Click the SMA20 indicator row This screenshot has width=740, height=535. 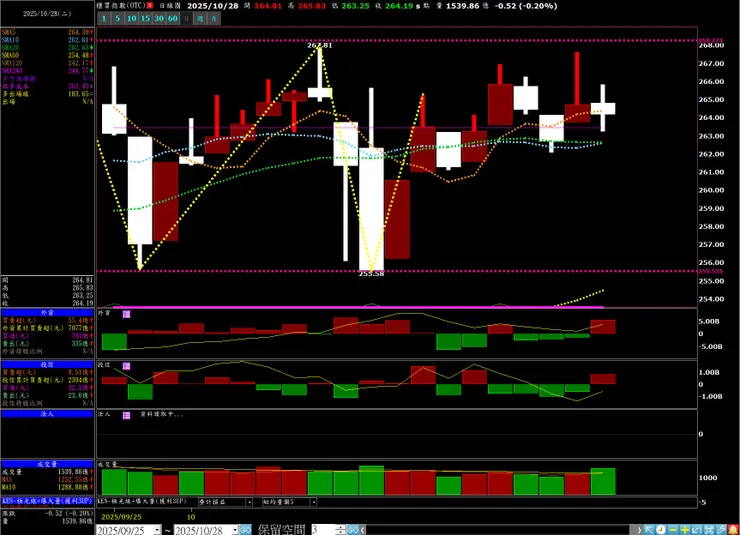click(47, 48)
